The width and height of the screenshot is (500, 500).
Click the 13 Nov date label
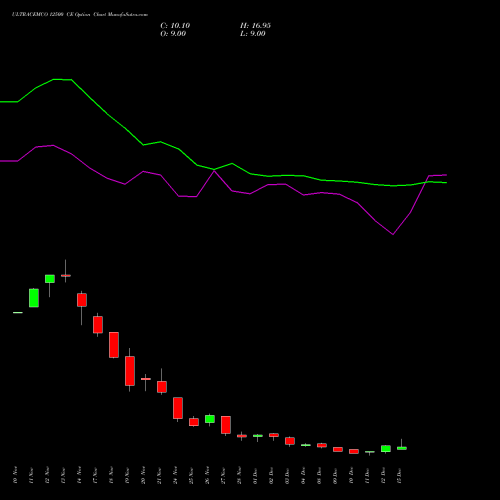point(63,475)
